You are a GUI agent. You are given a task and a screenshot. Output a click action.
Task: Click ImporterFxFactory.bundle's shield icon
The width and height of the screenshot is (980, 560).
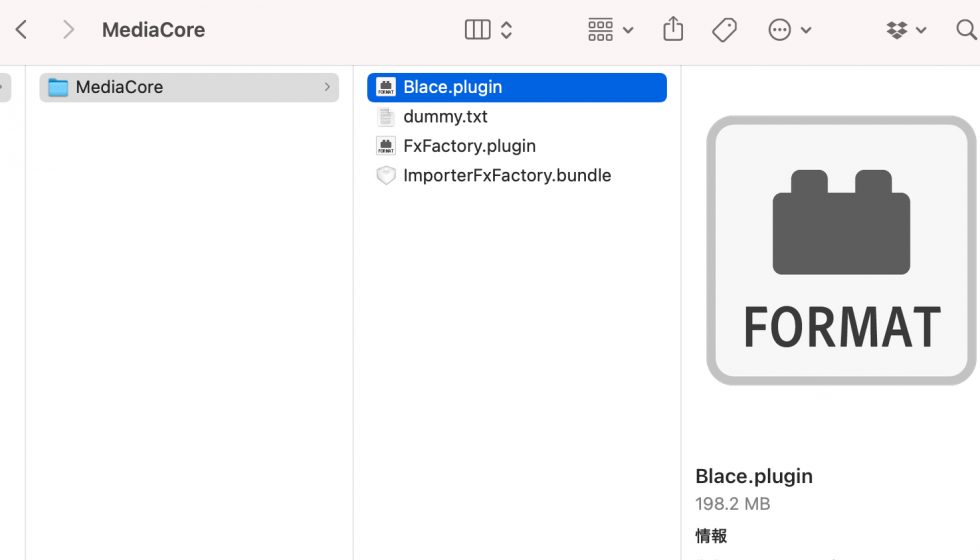click(386, 175)
